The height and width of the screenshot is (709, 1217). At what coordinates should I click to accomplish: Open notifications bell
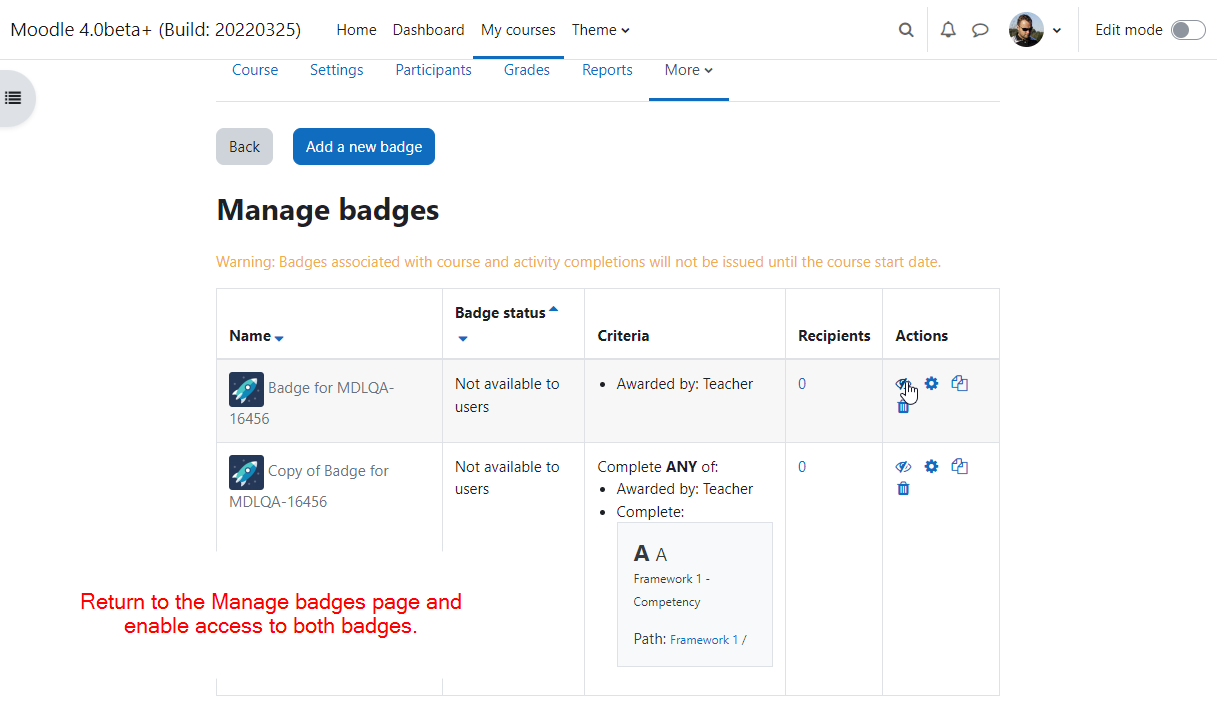[948, 30]
